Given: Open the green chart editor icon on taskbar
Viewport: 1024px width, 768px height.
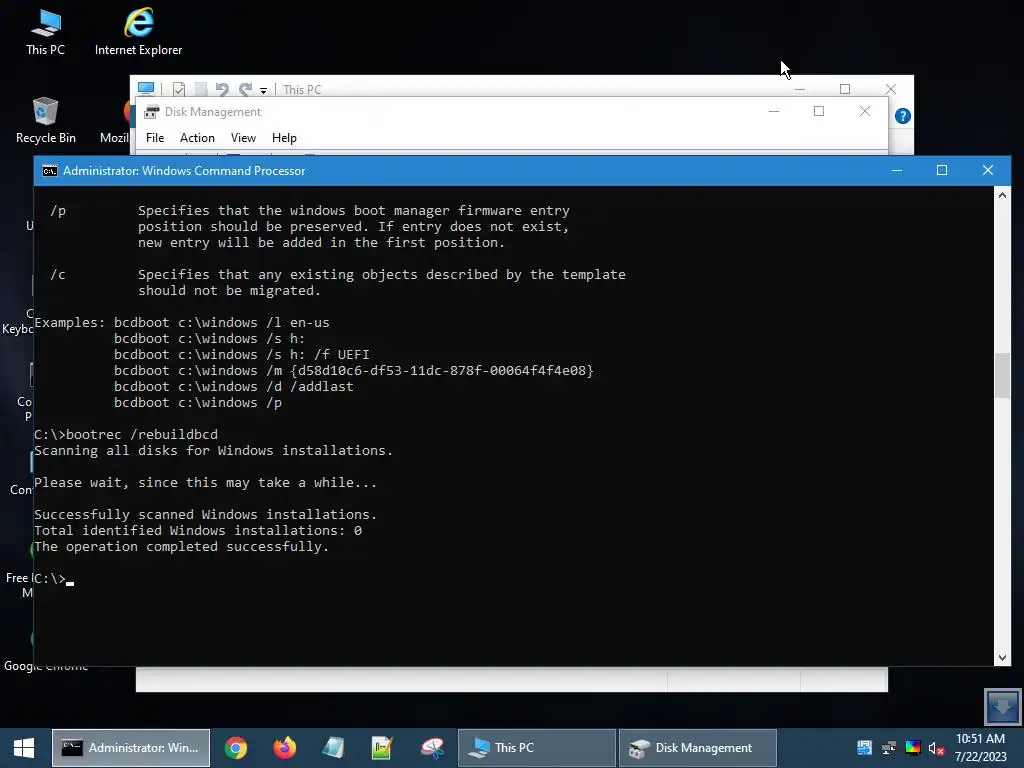Looking at the screenshot, I should (381, 748).
